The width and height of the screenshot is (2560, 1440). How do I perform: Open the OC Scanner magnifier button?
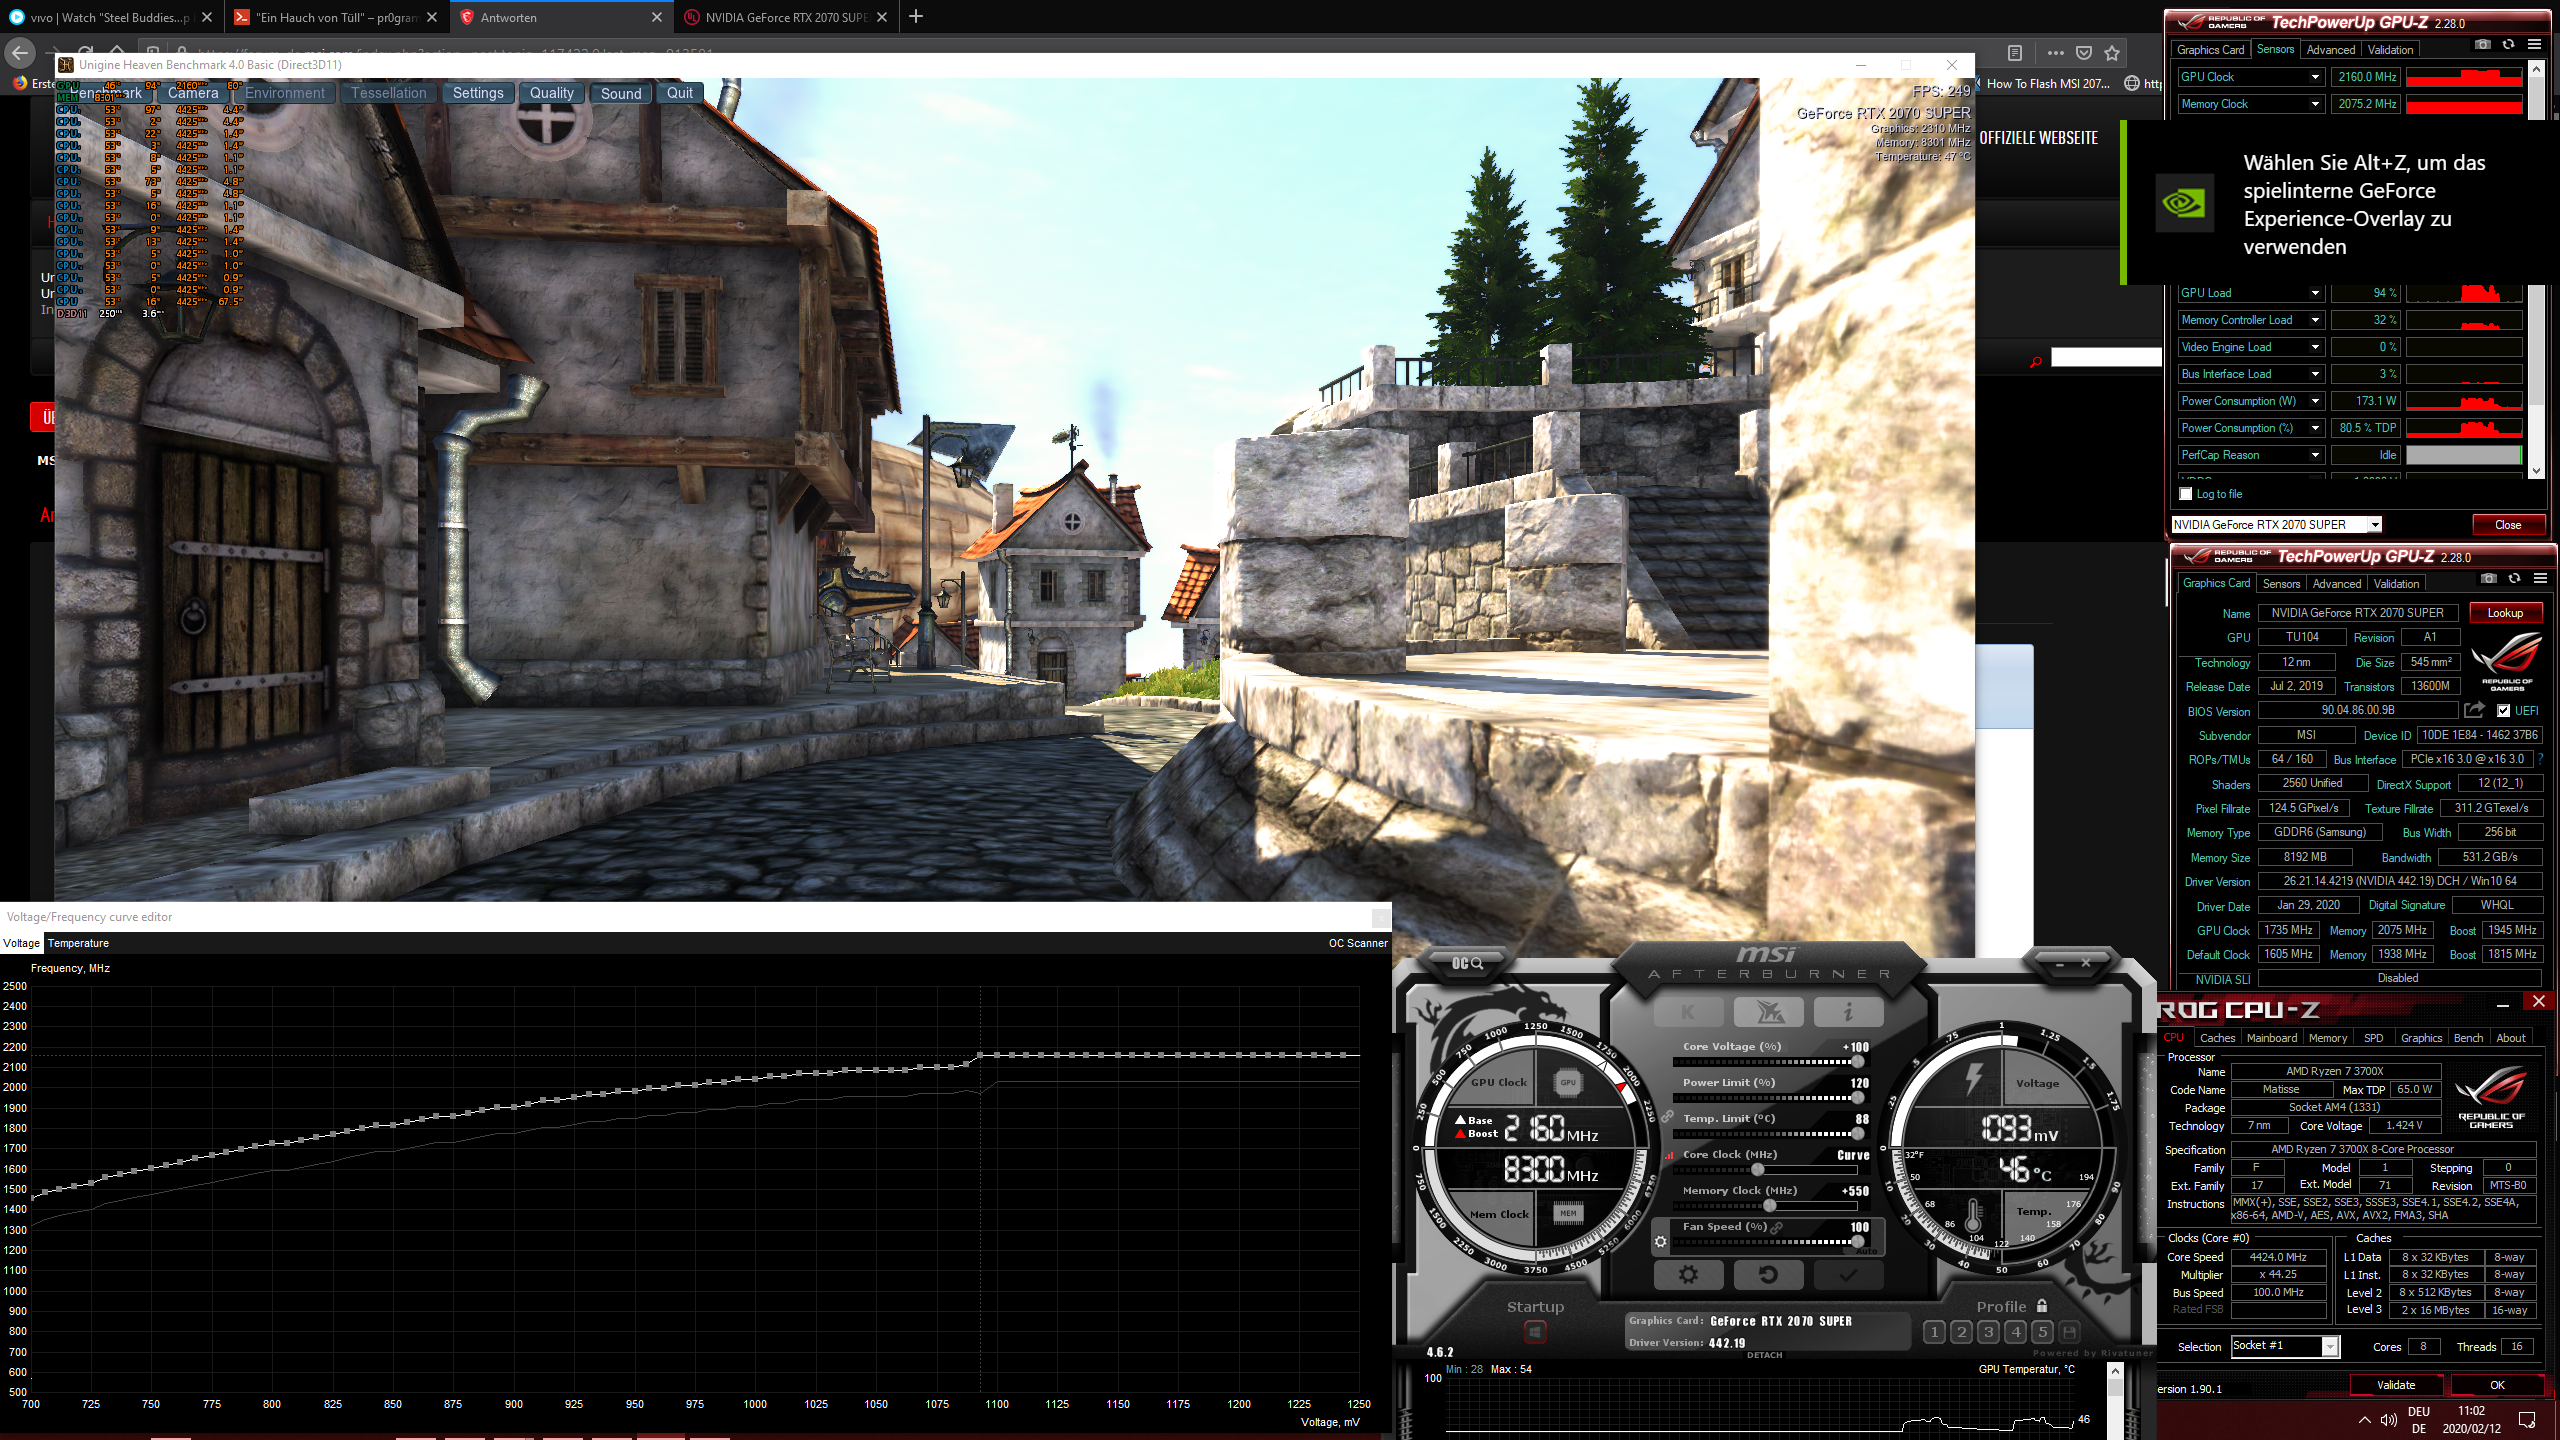(1467, 963)
